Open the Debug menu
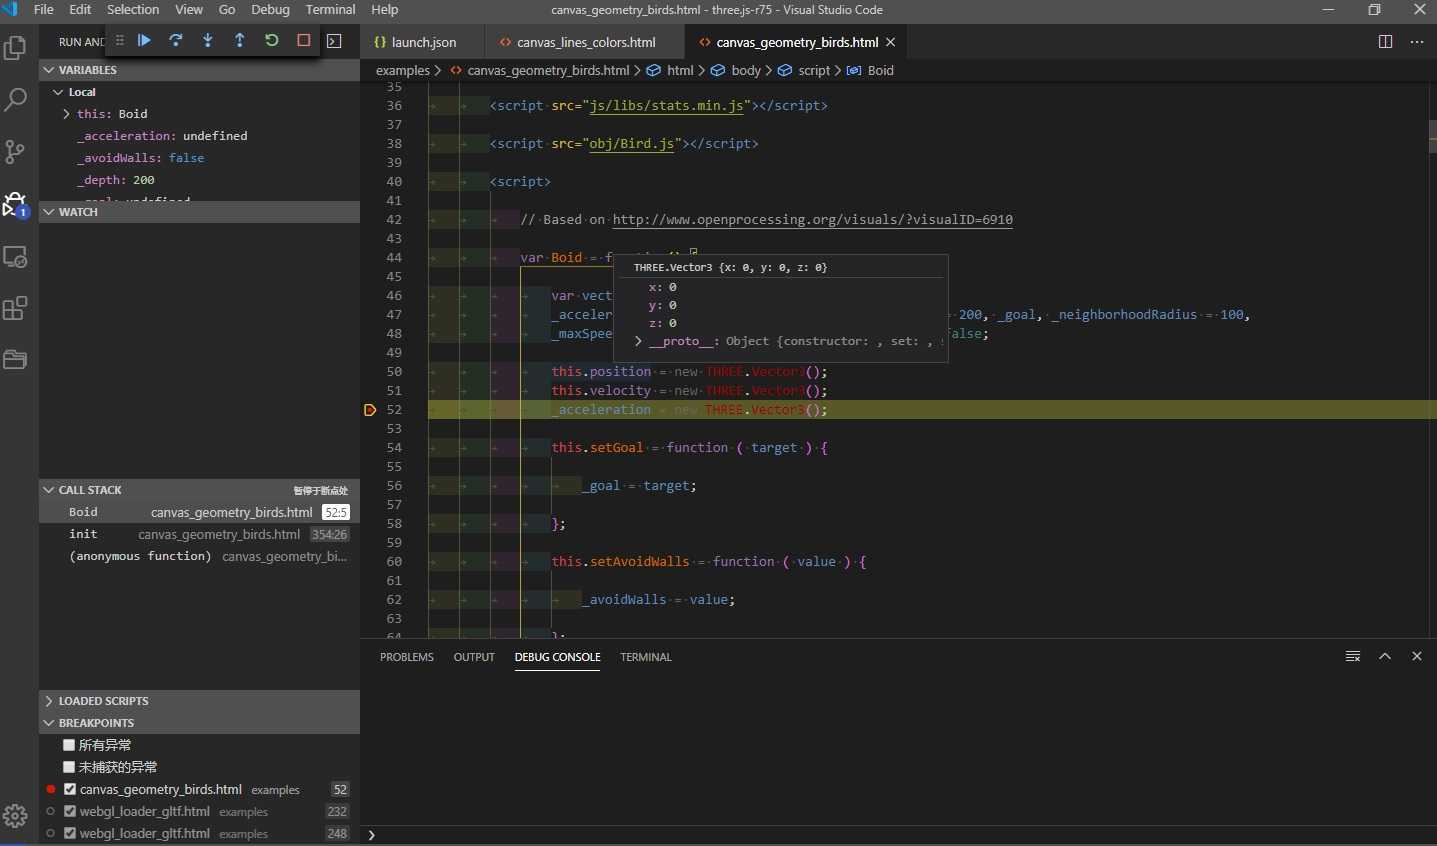This screenshot has height=846, width=1437. (270, 9)
